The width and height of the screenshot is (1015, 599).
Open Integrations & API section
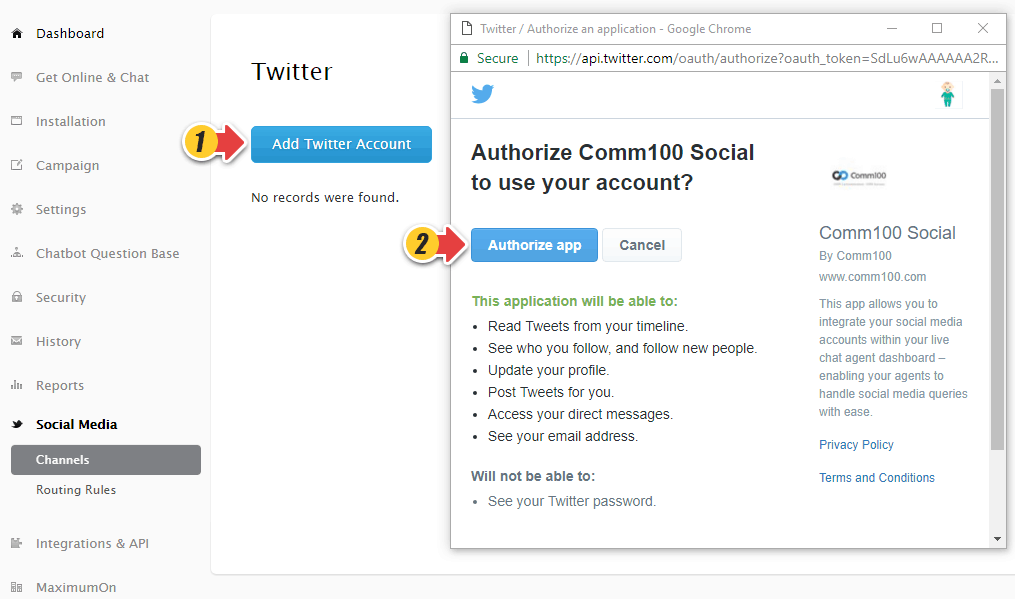(x=92, y=543)
